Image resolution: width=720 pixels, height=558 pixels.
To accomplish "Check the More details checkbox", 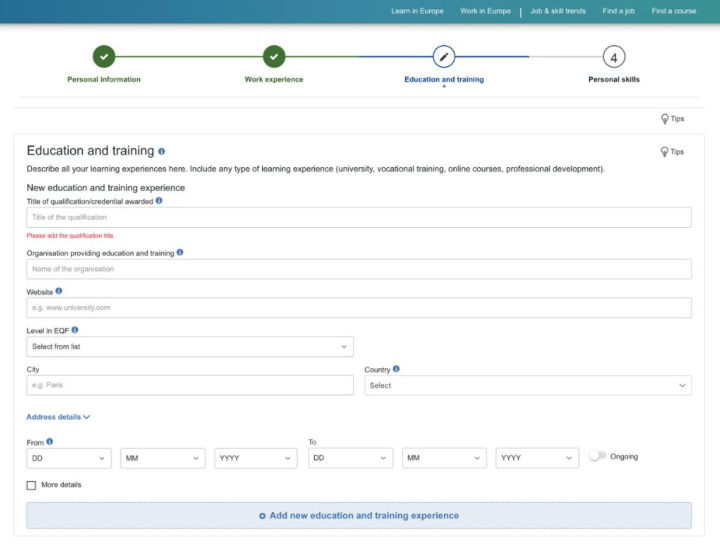I will pos(32,485).
